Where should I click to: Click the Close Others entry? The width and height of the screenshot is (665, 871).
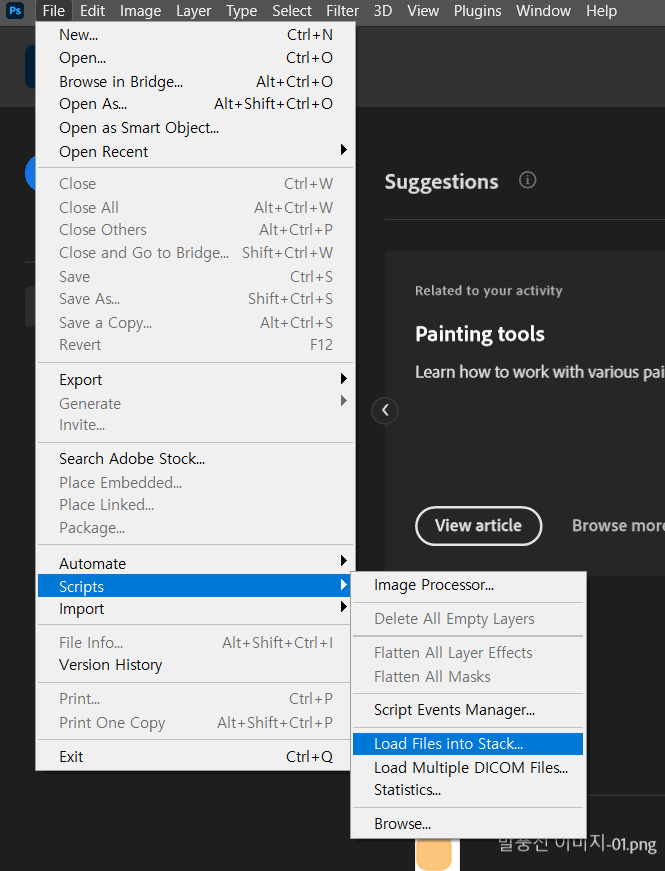[196, 230]
